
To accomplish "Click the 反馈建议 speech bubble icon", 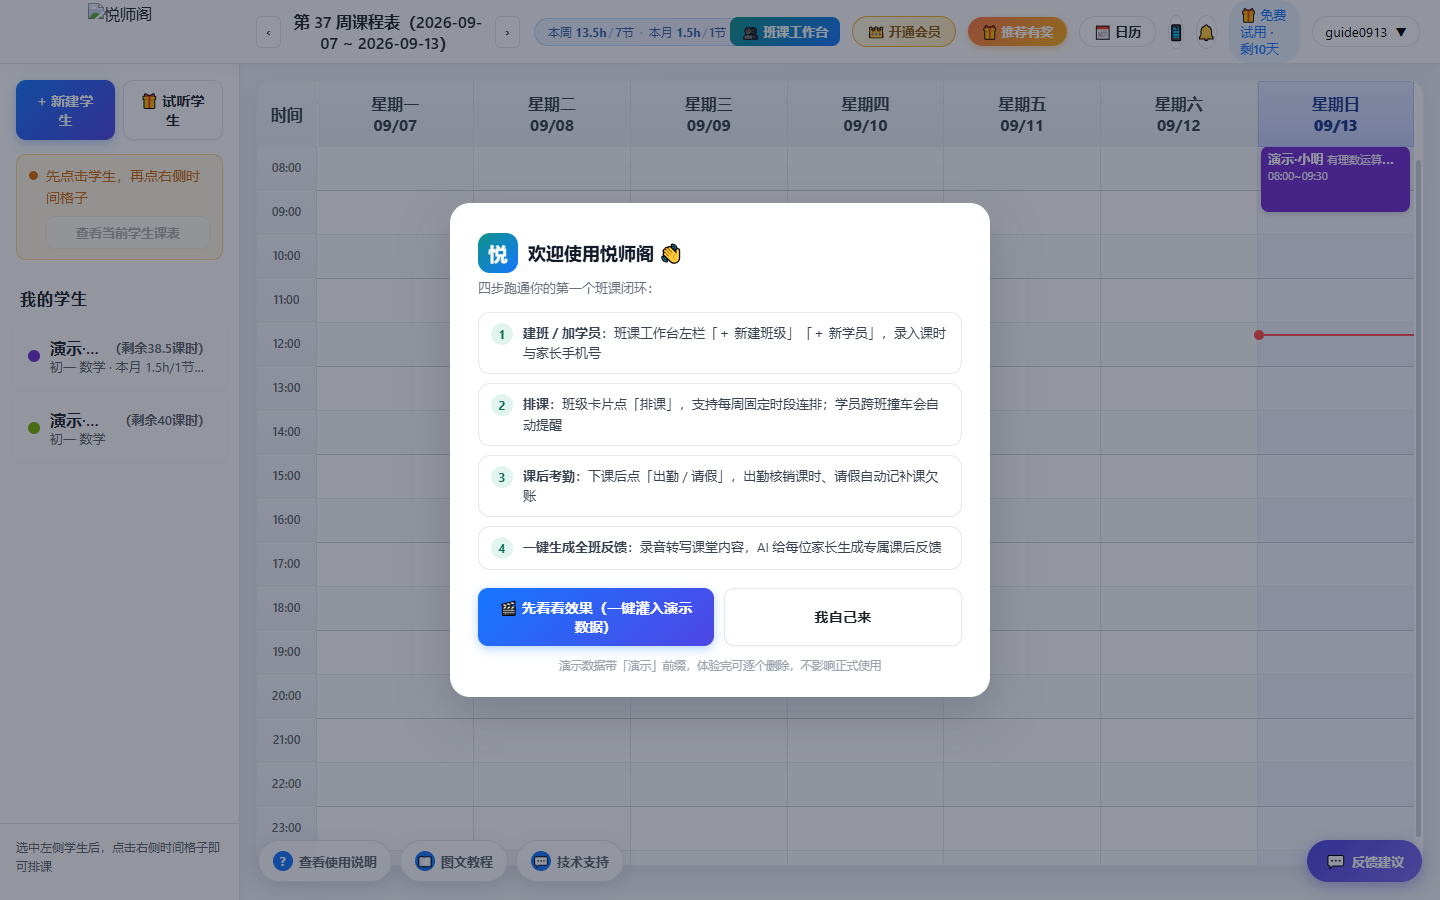I will pos(1335,862).
